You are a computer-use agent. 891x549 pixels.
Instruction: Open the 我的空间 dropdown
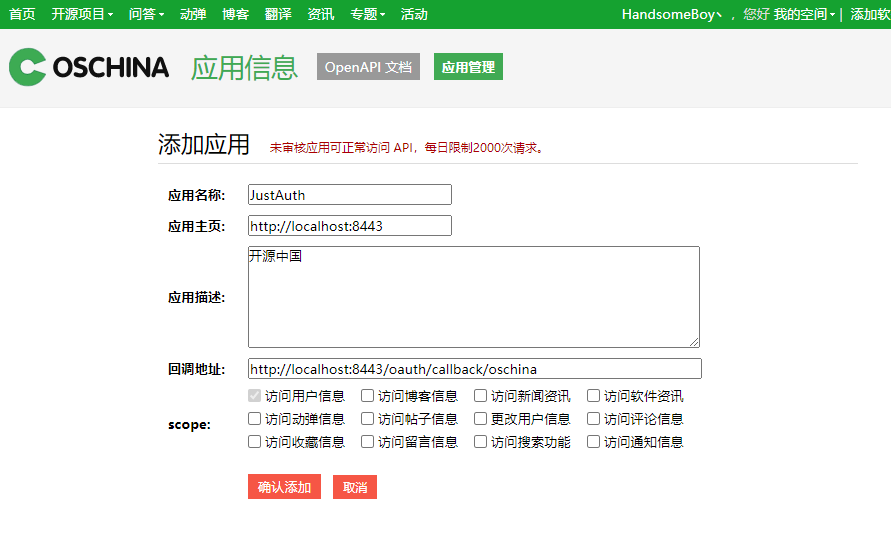pos(804,14)
